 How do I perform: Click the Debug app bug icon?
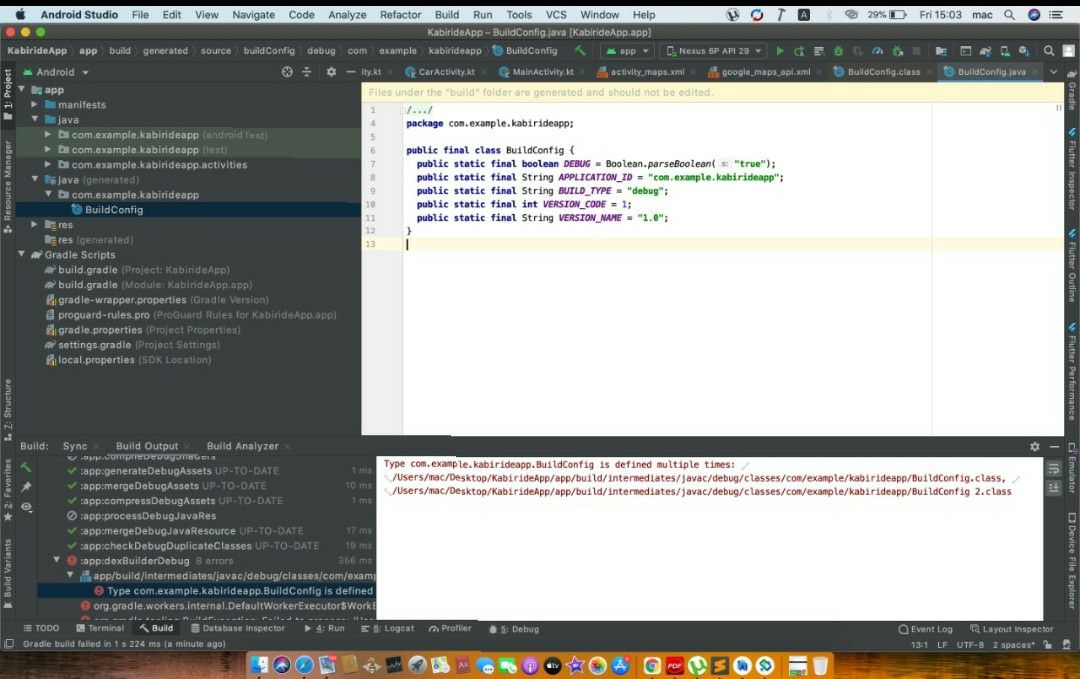[x=838, y=51]
